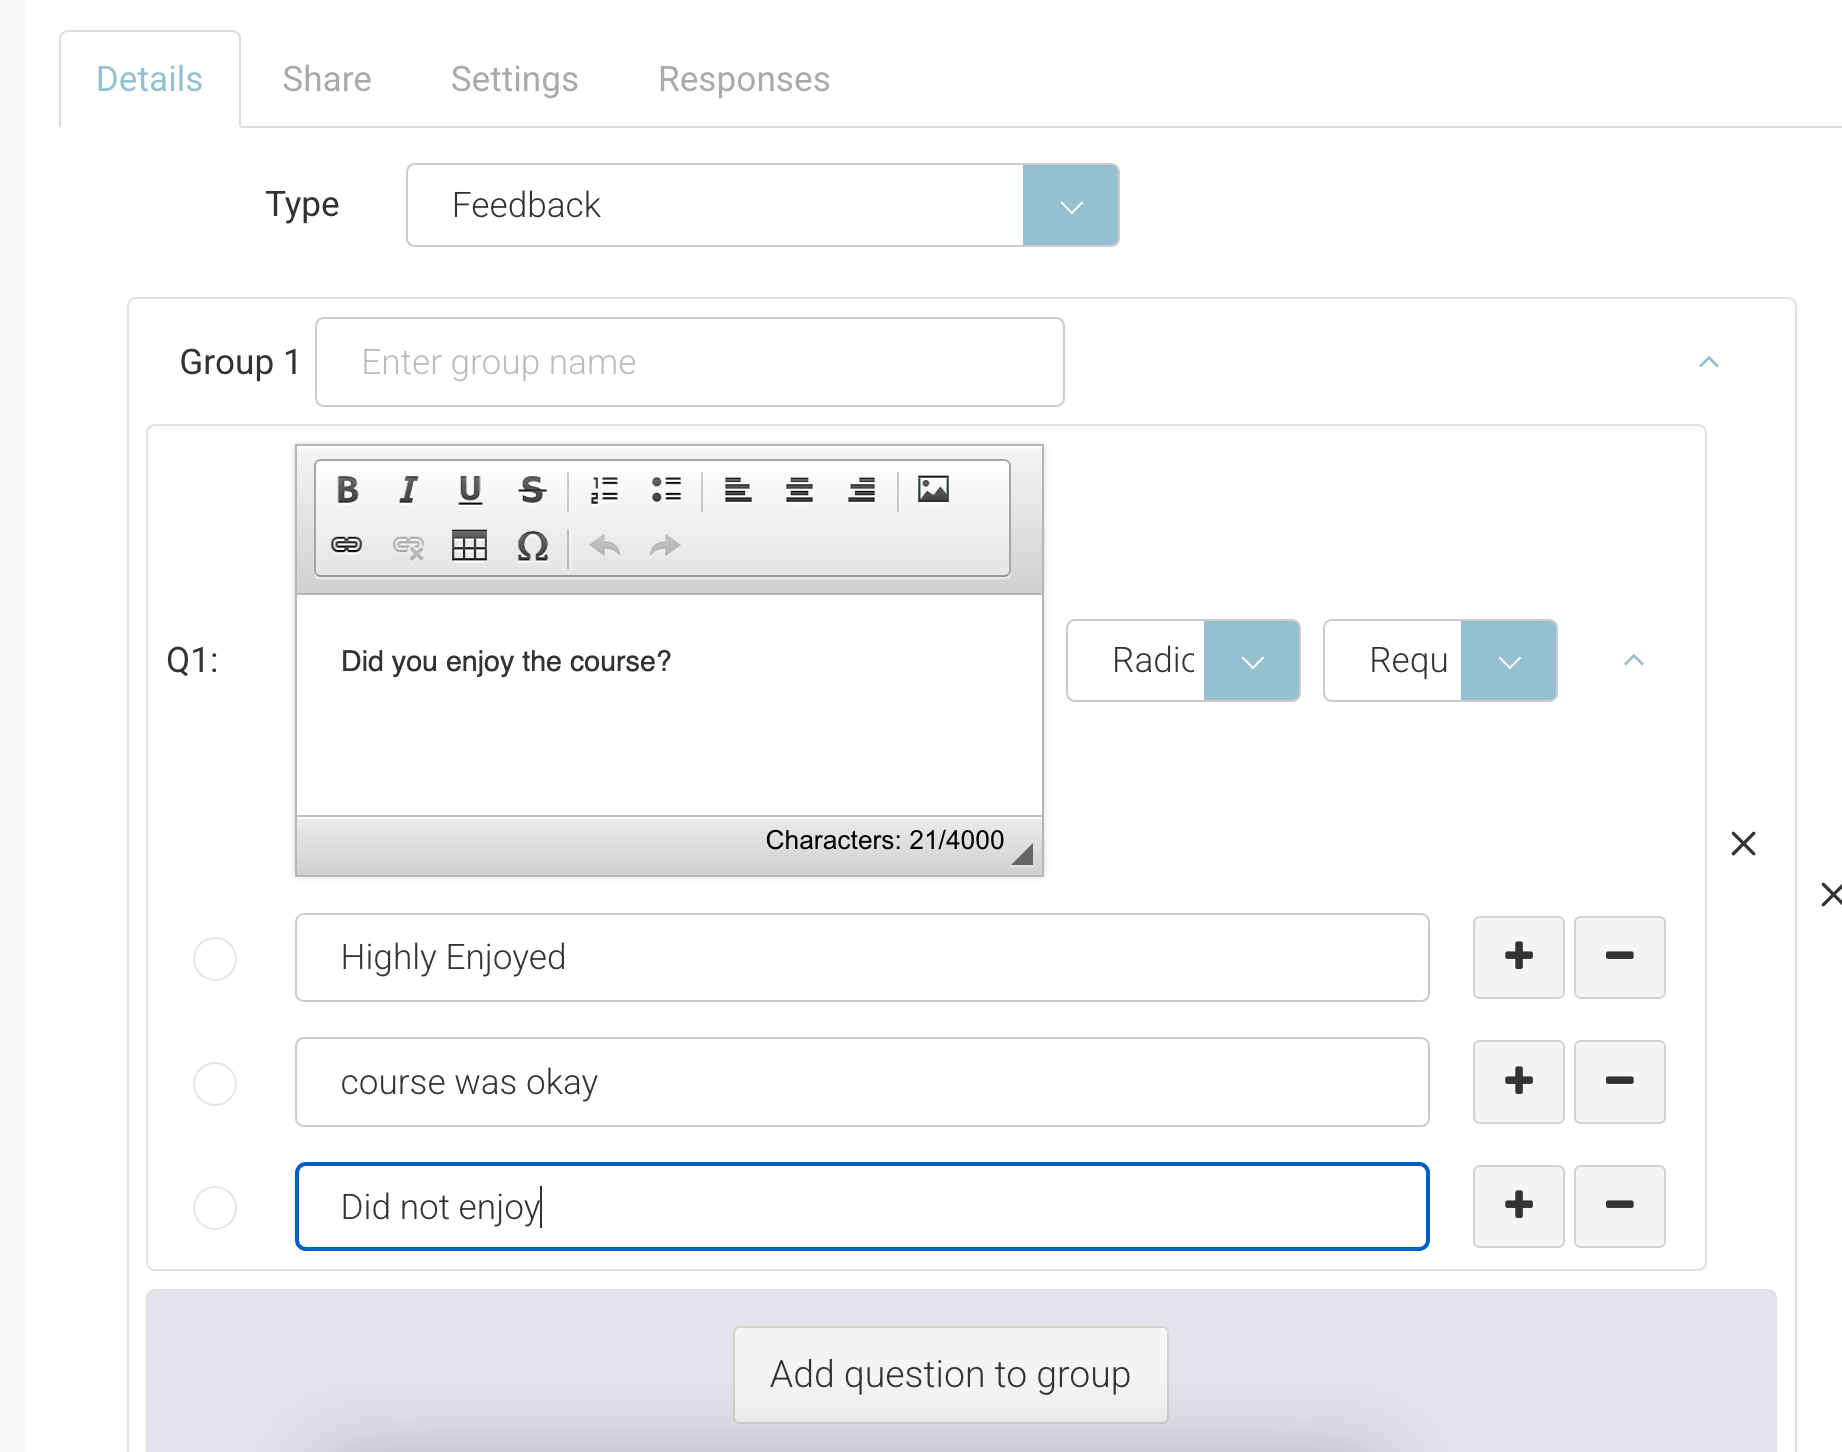Expand the Radio question type dropdown
Screen dimensions: 1842x1452
1251,661
